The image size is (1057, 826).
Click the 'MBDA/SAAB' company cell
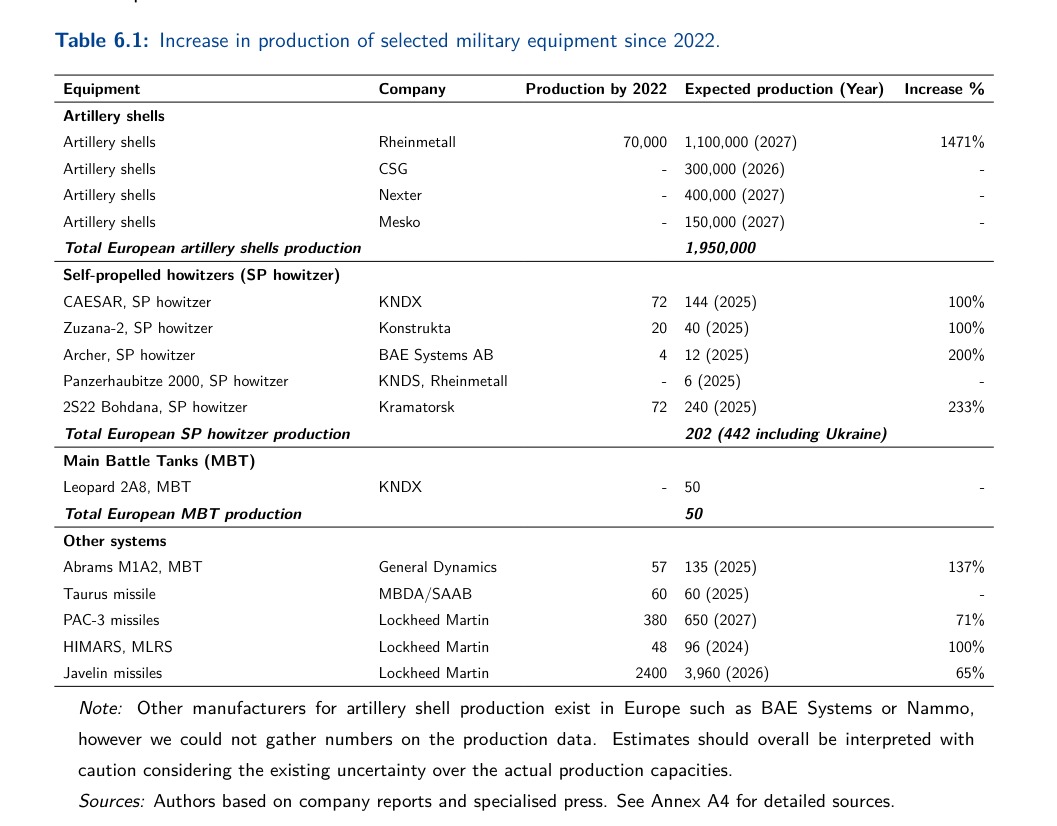point(425,594)
